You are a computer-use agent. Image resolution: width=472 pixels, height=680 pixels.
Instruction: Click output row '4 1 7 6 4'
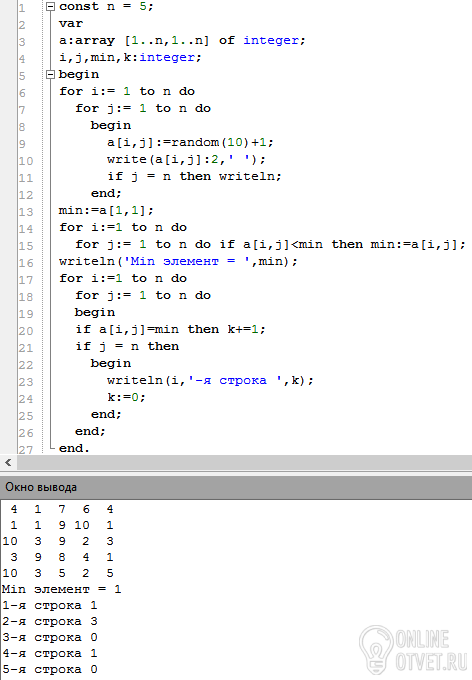coord(62,509)
